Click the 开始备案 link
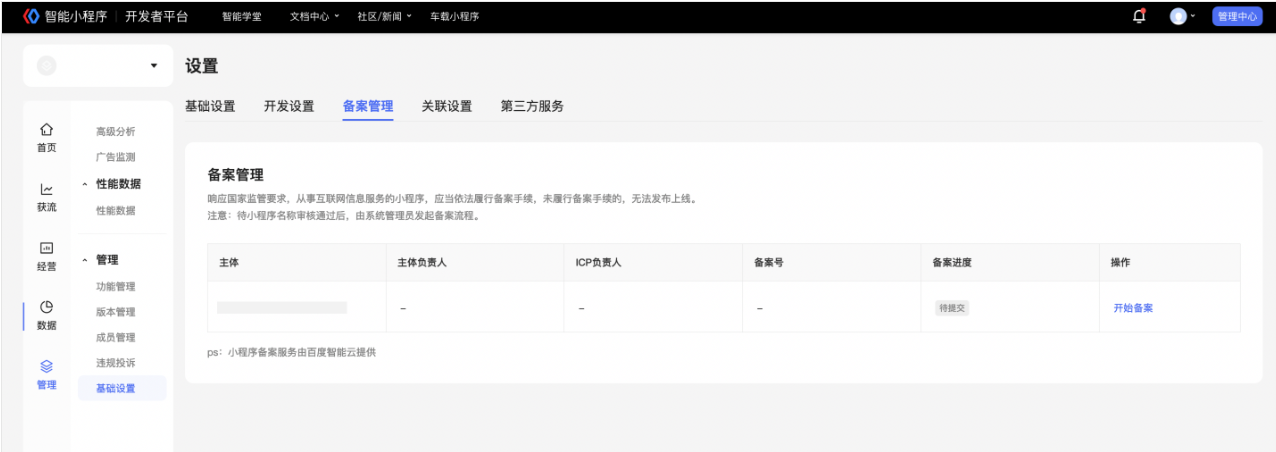This screenshot has height=452, width=1276. [x=1133, y=308]
